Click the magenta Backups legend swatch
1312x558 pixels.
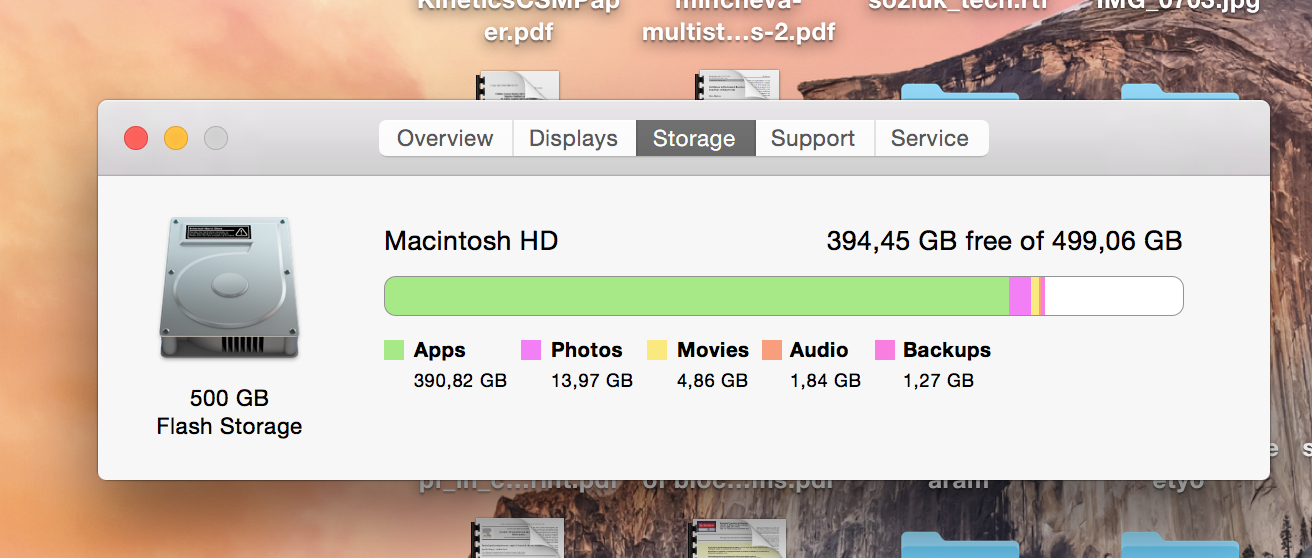(885, 350)
